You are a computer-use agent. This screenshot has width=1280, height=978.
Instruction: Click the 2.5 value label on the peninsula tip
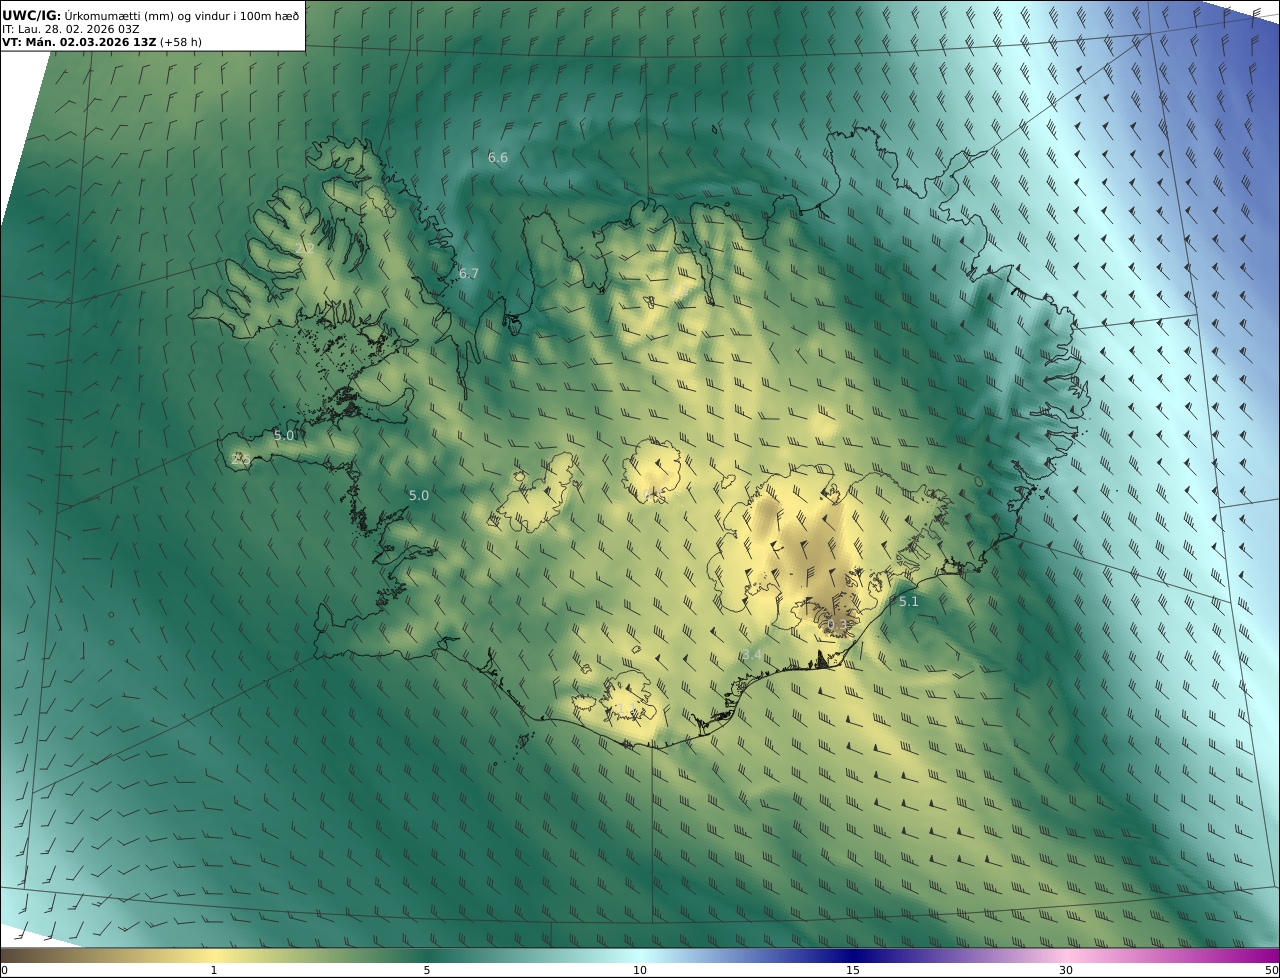click(241, 459)
